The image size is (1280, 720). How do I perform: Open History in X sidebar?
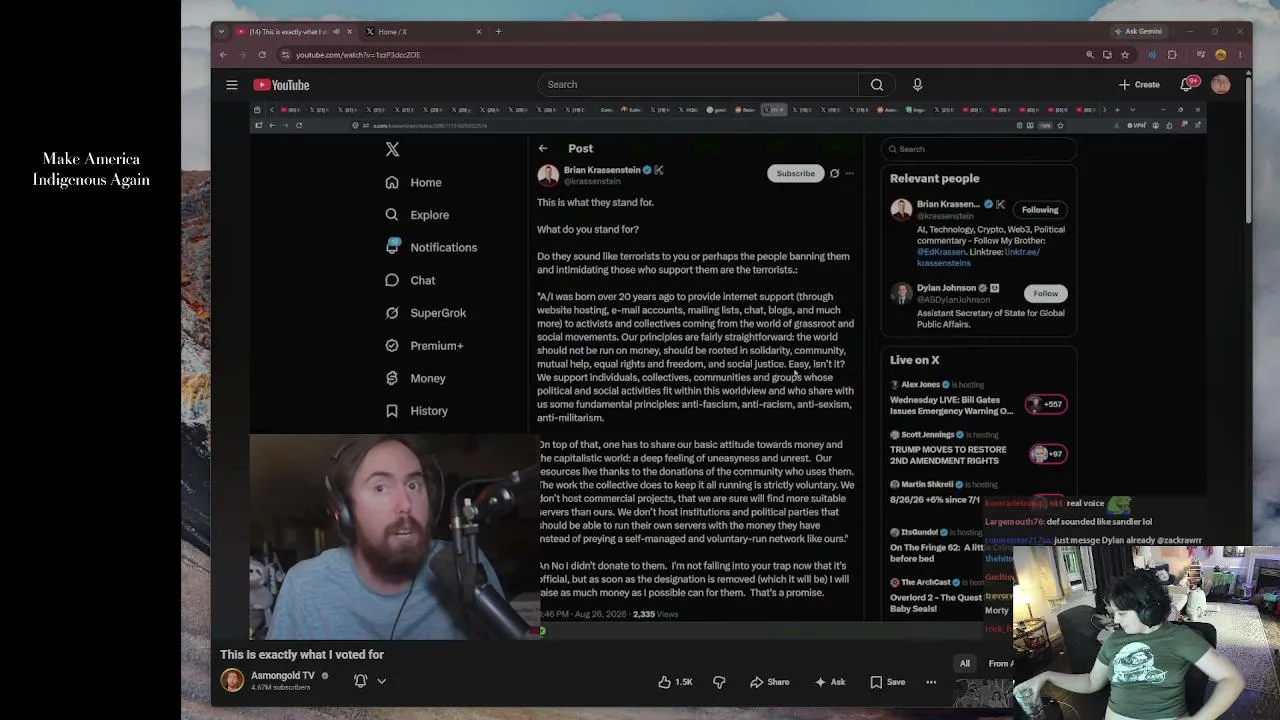(416, 411)
